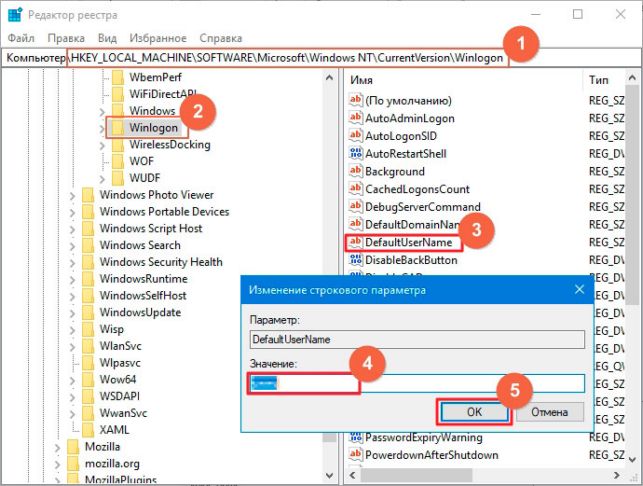
Task: Close the string edit dialog
Action: [579, 290]
